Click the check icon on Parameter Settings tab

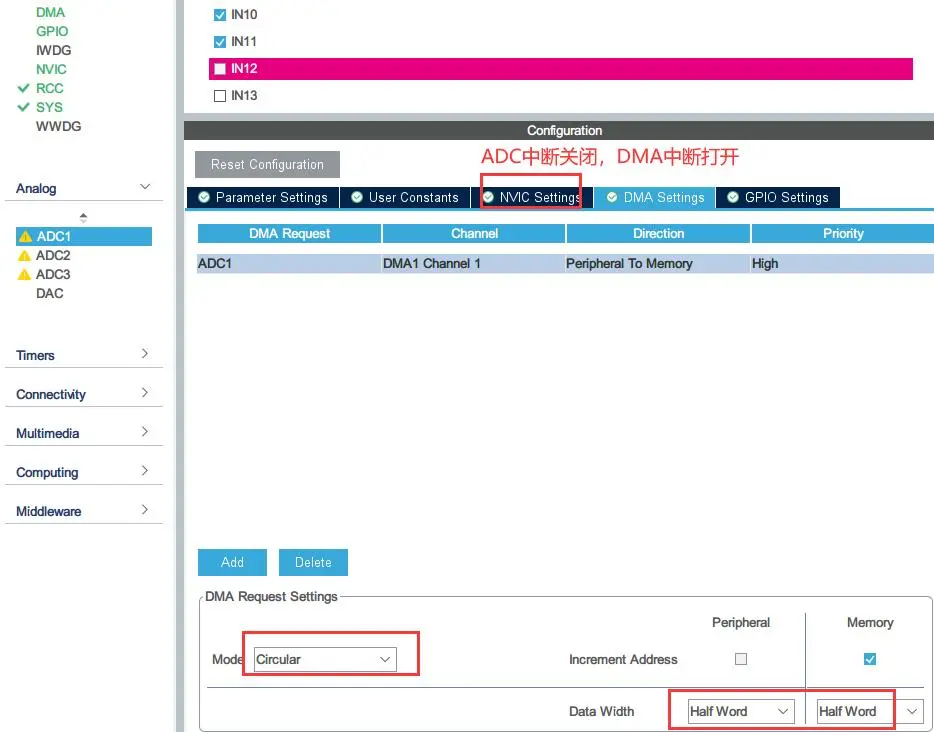pos(204,197)
